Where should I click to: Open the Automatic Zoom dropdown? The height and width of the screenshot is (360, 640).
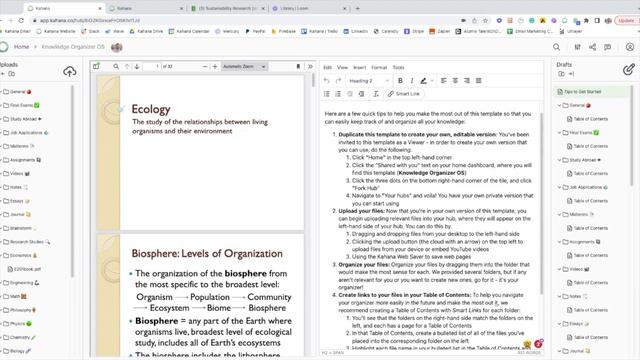pos(244,67)
